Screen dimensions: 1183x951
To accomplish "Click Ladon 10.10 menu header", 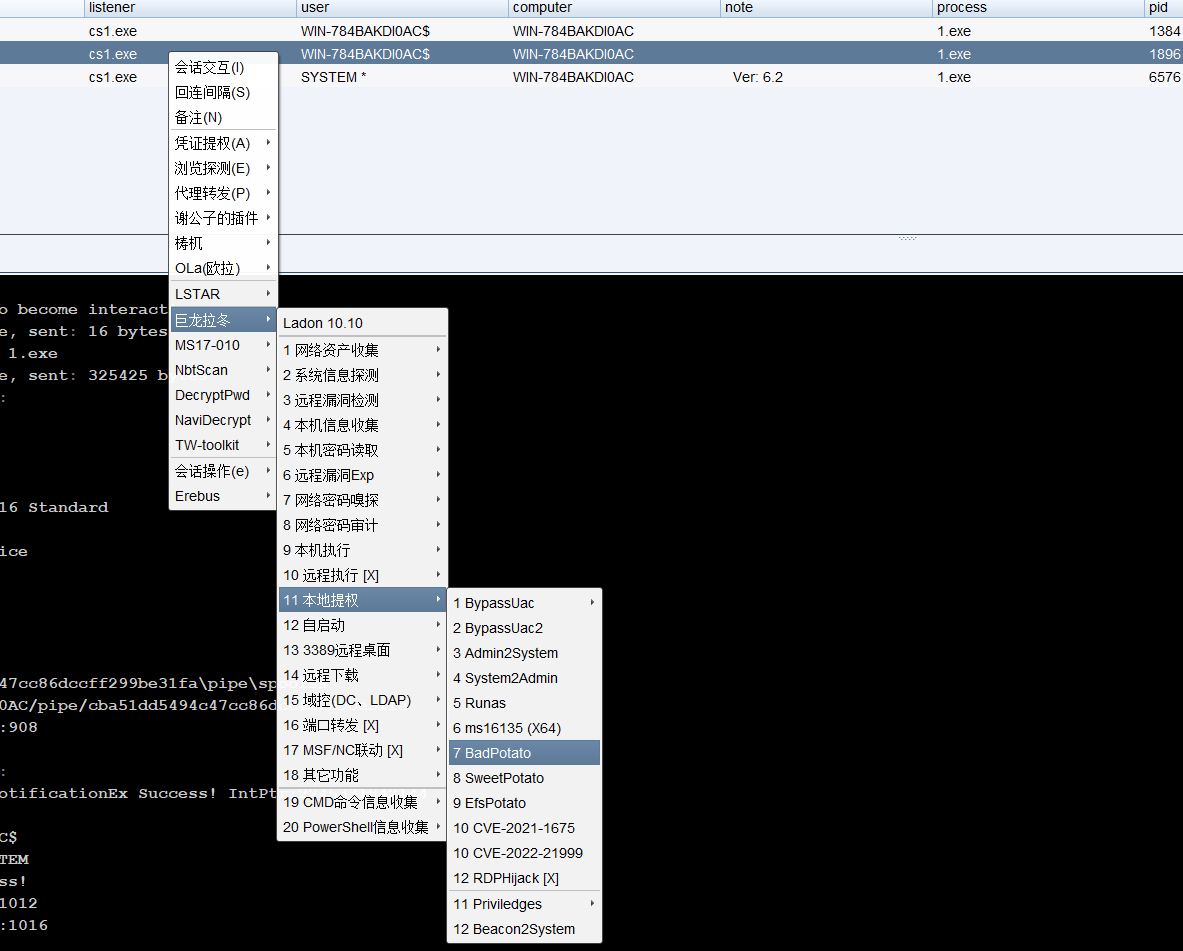I will (362, 323).
